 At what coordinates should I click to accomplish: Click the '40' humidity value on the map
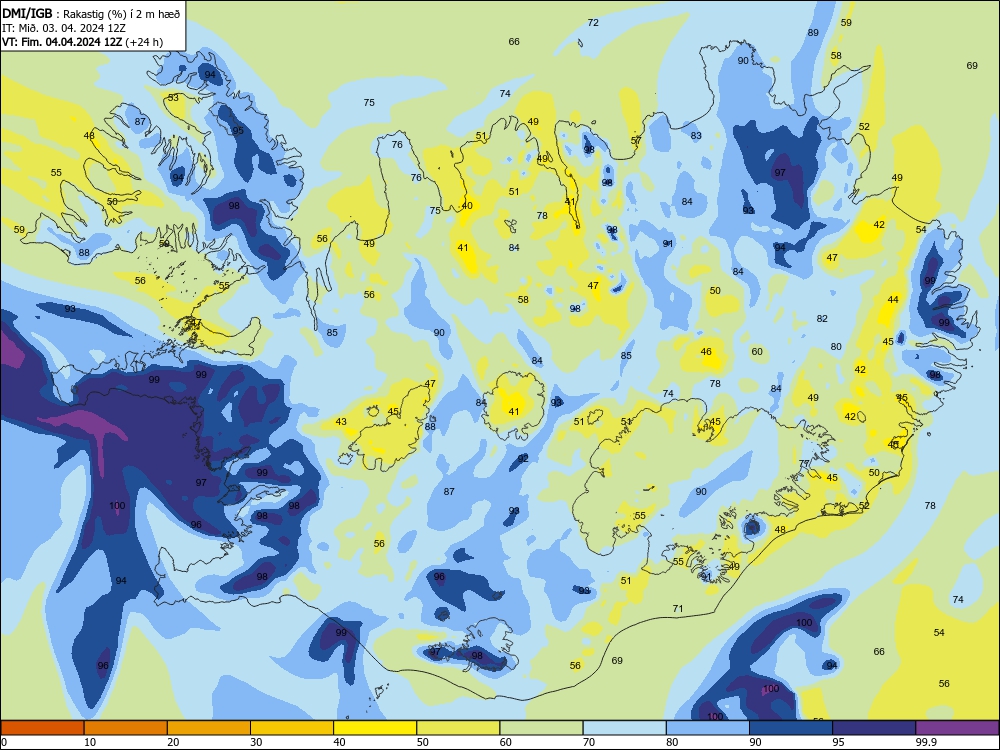[x=467, y=205]
